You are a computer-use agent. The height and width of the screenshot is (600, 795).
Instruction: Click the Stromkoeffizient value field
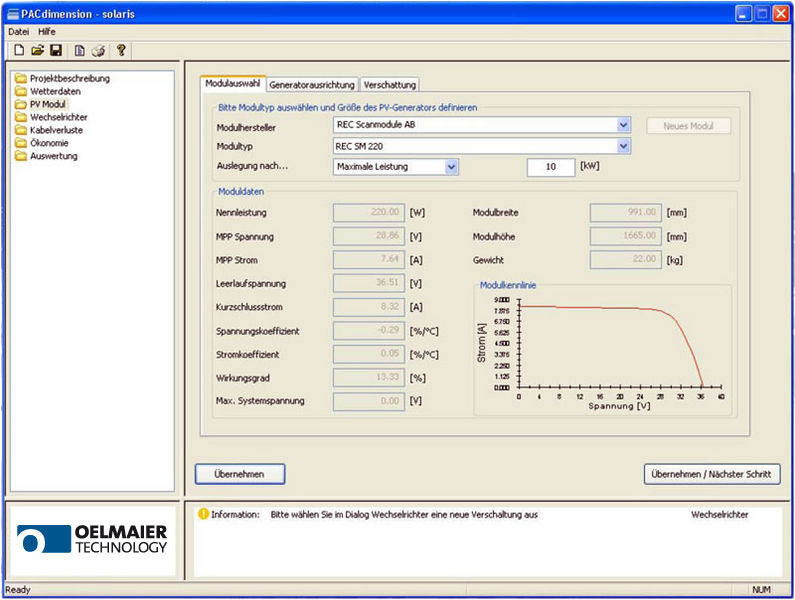pos(369,354)
